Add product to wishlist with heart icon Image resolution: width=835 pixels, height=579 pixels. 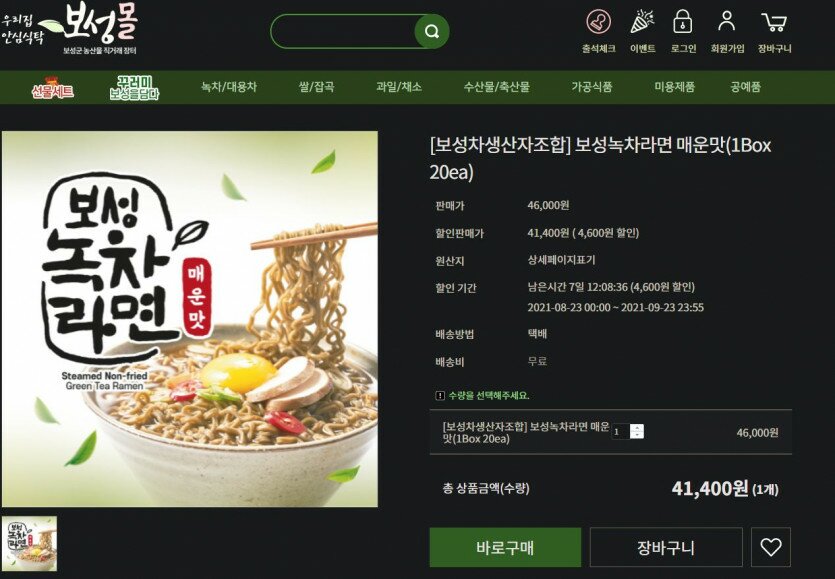771,547
